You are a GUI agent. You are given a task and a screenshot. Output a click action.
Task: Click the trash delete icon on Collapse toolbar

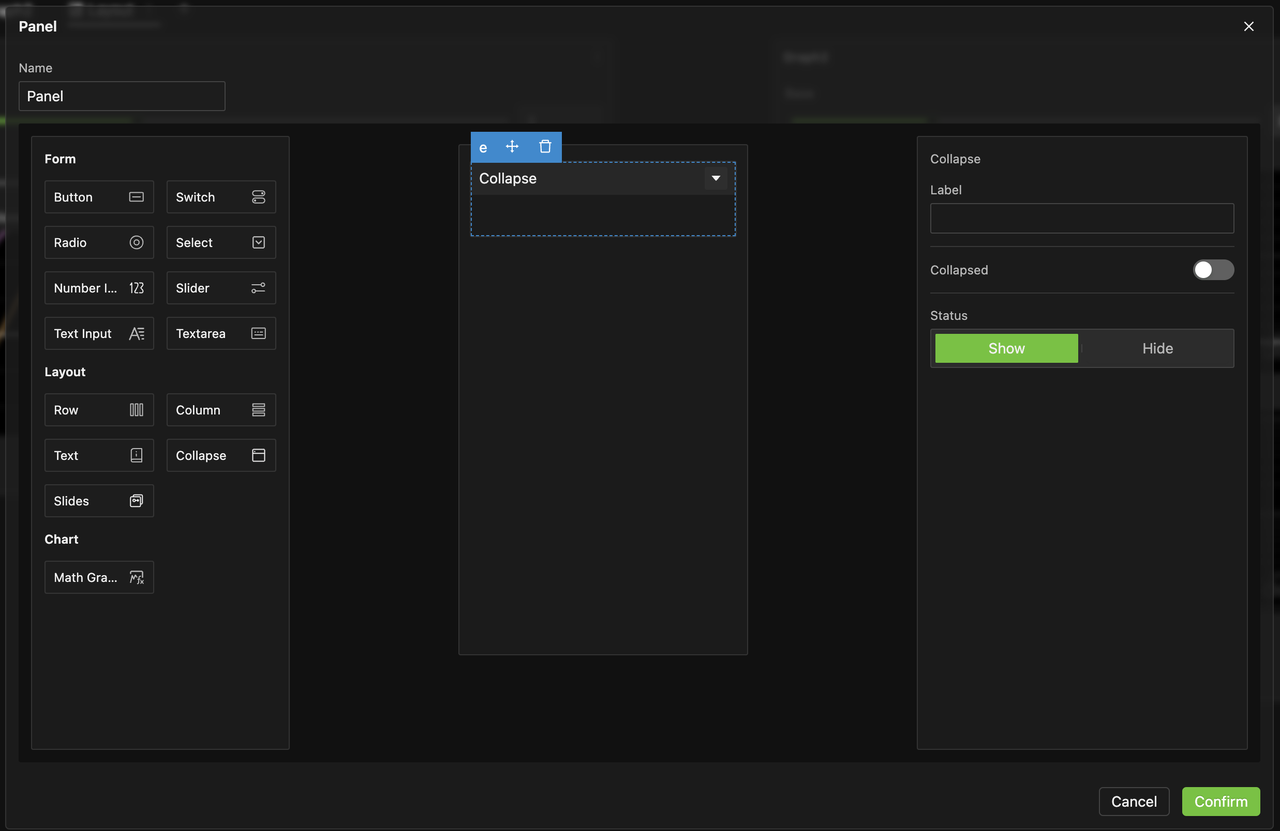(x=545, y=147)
